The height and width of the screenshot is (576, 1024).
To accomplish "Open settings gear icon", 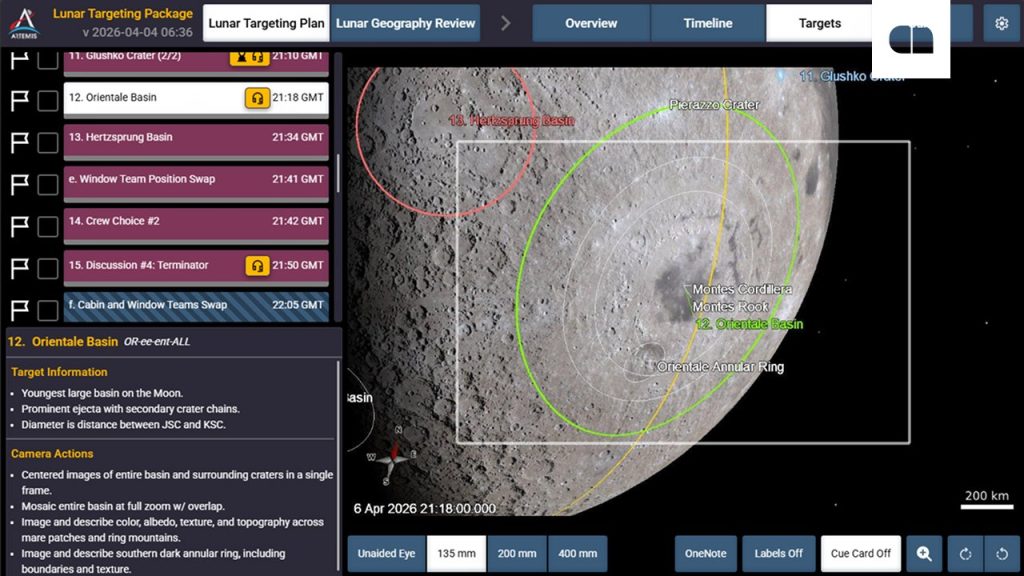I will (x=1001, y=24).
